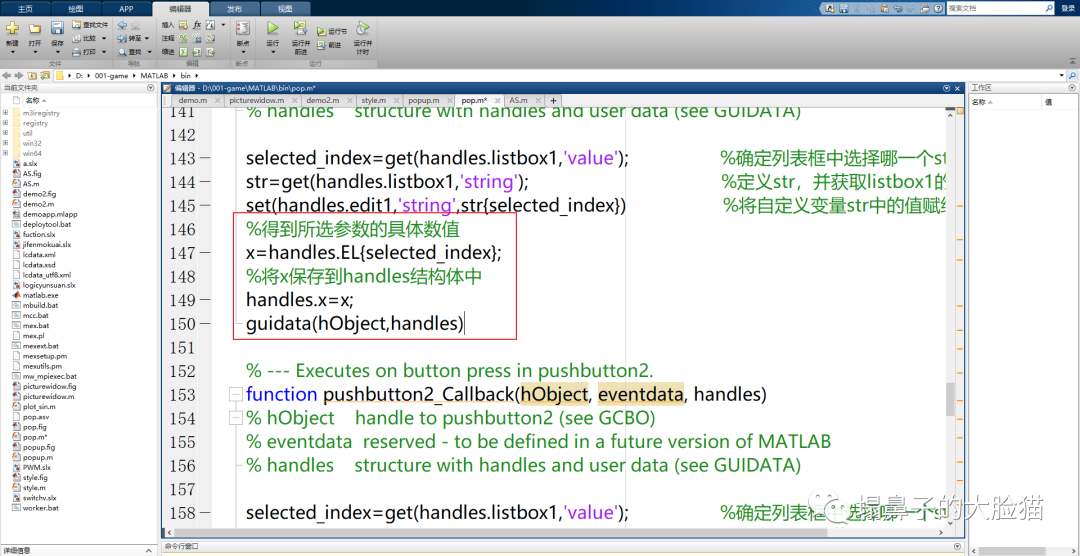Add a new editor tab with the plus button

552,101
